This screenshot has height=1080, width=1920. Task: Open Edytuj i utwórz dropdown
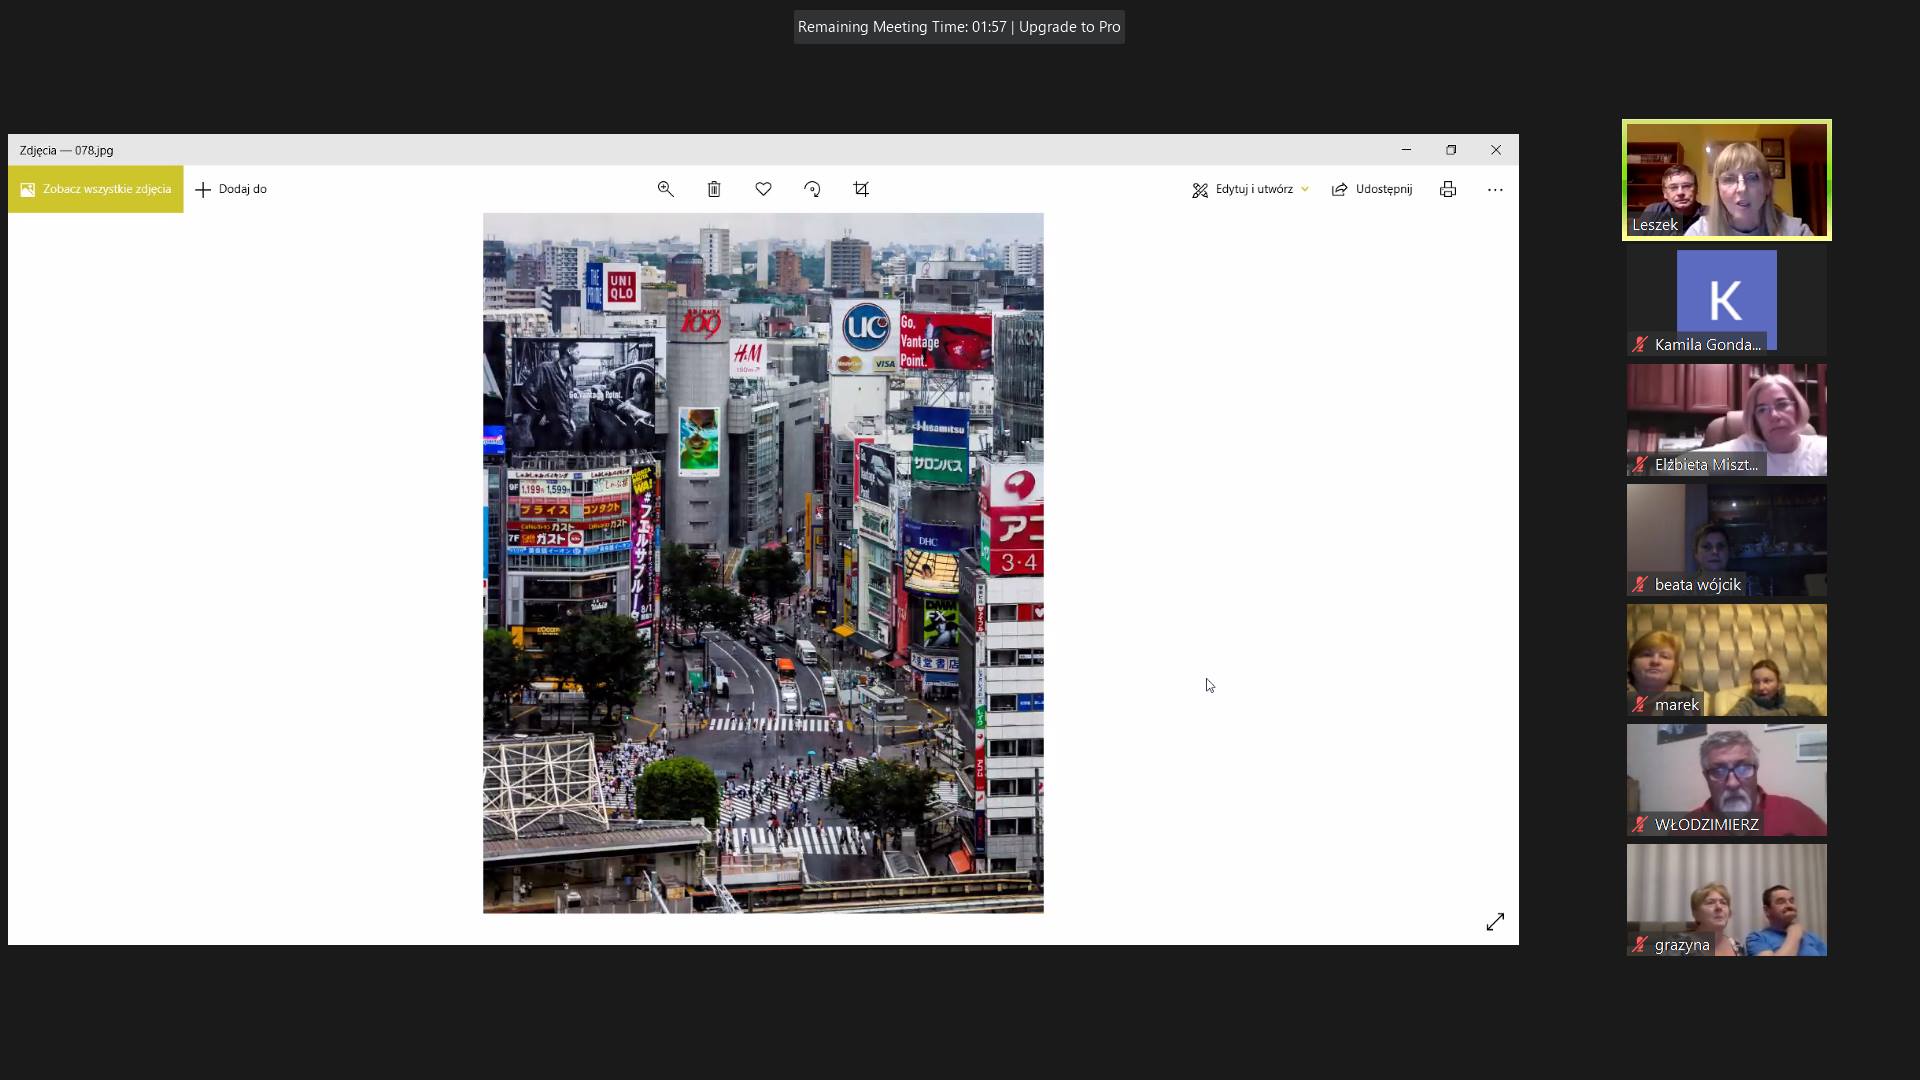(1250, 189)
